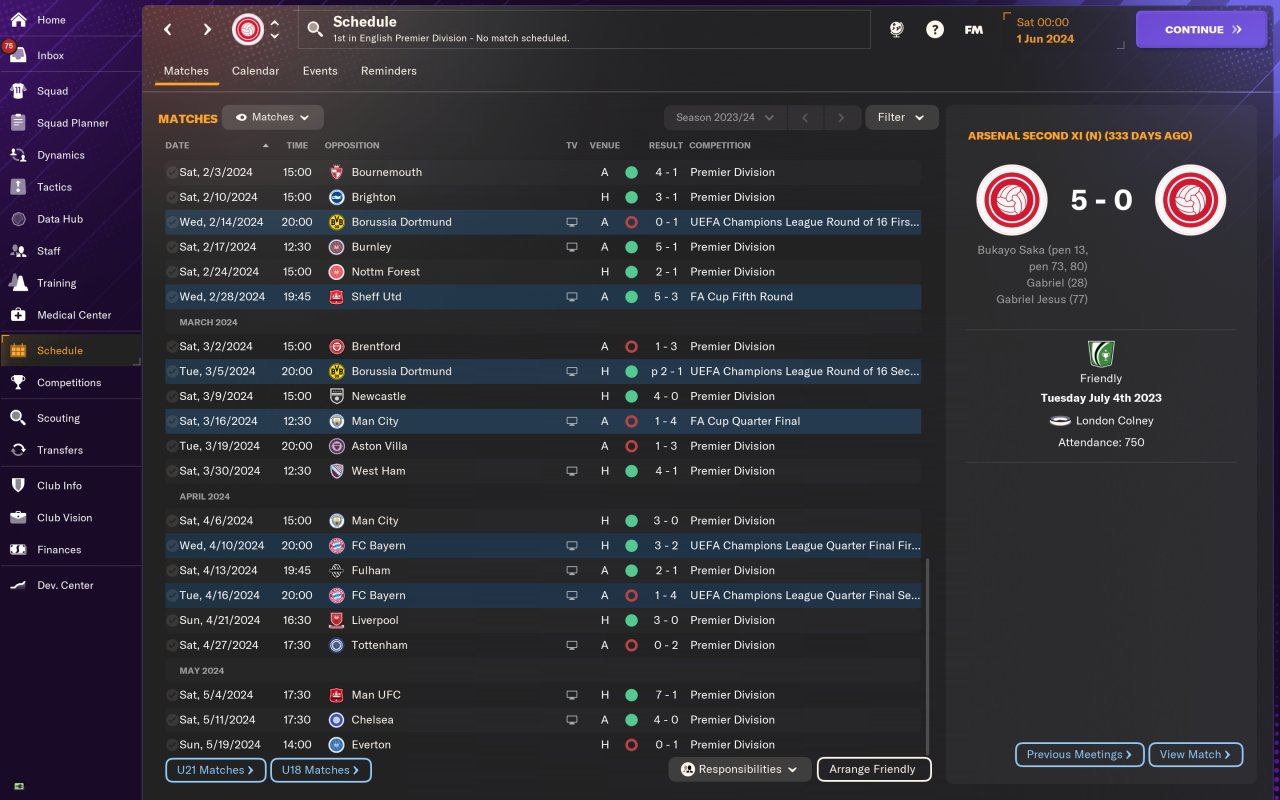Open the Inbox with 75 unread
Viewport: 1280px width, 800px height.
click(18, 55)
